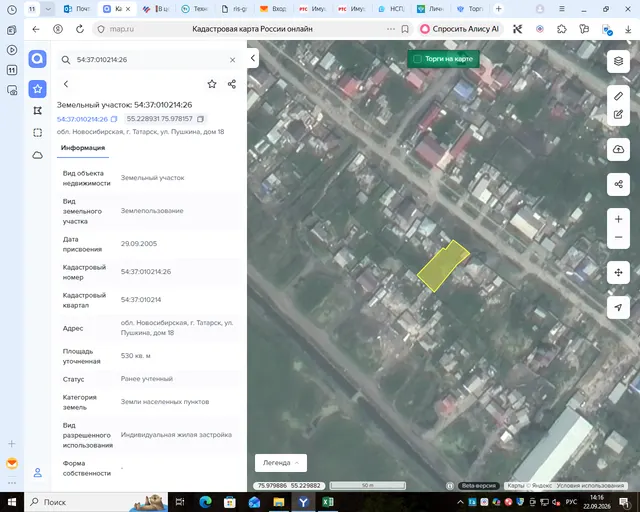Image resolution: width=640 pixels, height=512 pixels.
Task: Switch to the 'Торг' browser tab
Action: point(469,9)
